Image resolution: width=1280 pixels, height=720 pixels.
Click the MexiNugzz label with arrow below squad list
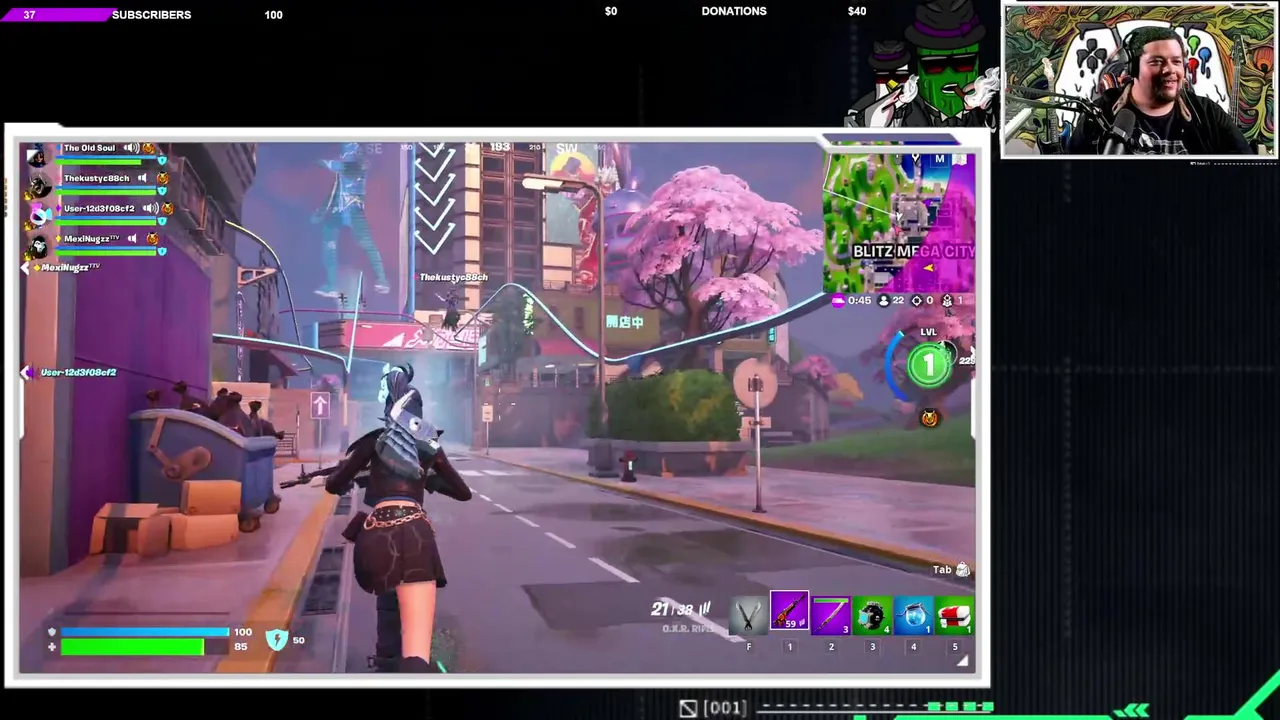point(62,267)
